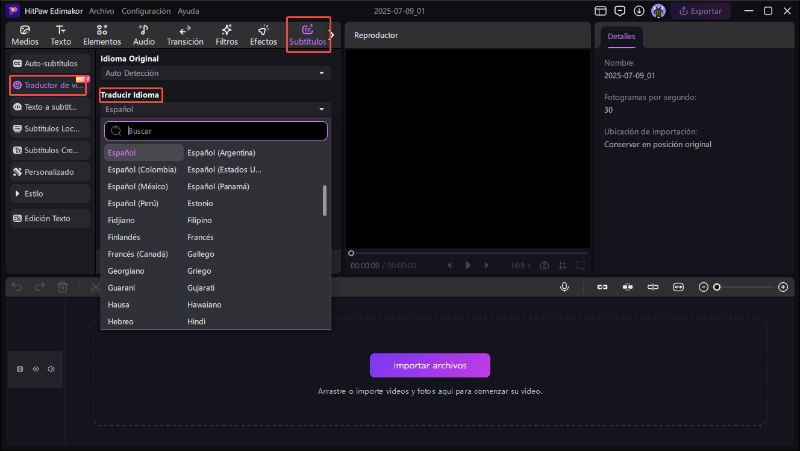Screen dimensions: 800x451
Task: Click the Buscar language search field
Action: click(216, 131)
